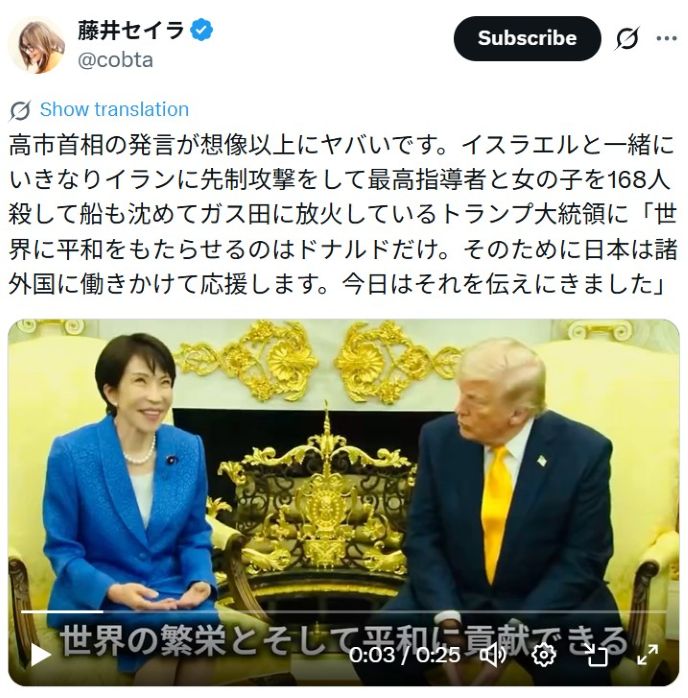Open the 藤井セイラ display name link
The height and width of the screenshot is (698, 688).
(131, 30)
